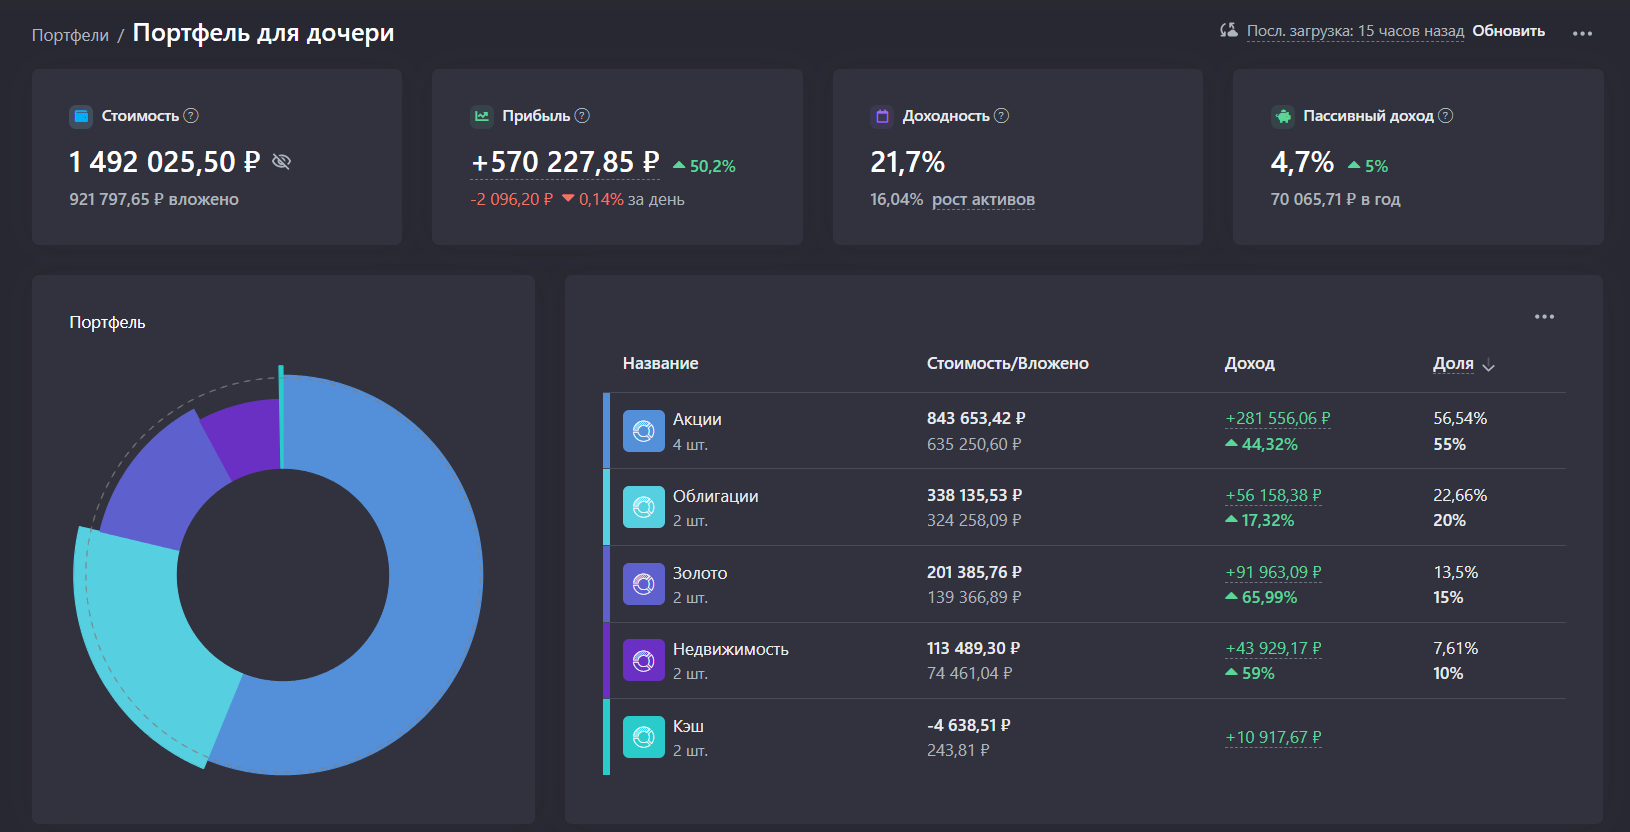
Task: Click the Золото row icon
Action: (644, 584)
